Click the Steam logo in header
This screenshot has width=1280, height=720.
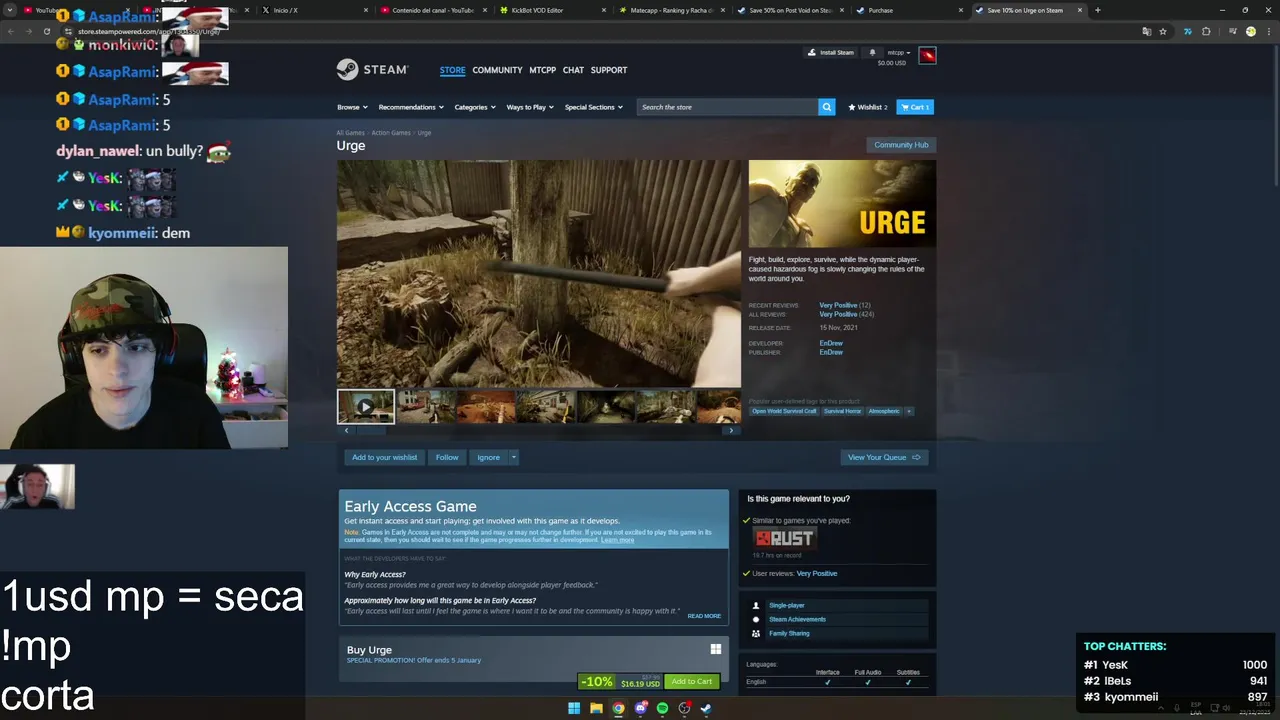click(x=372, y=70)
